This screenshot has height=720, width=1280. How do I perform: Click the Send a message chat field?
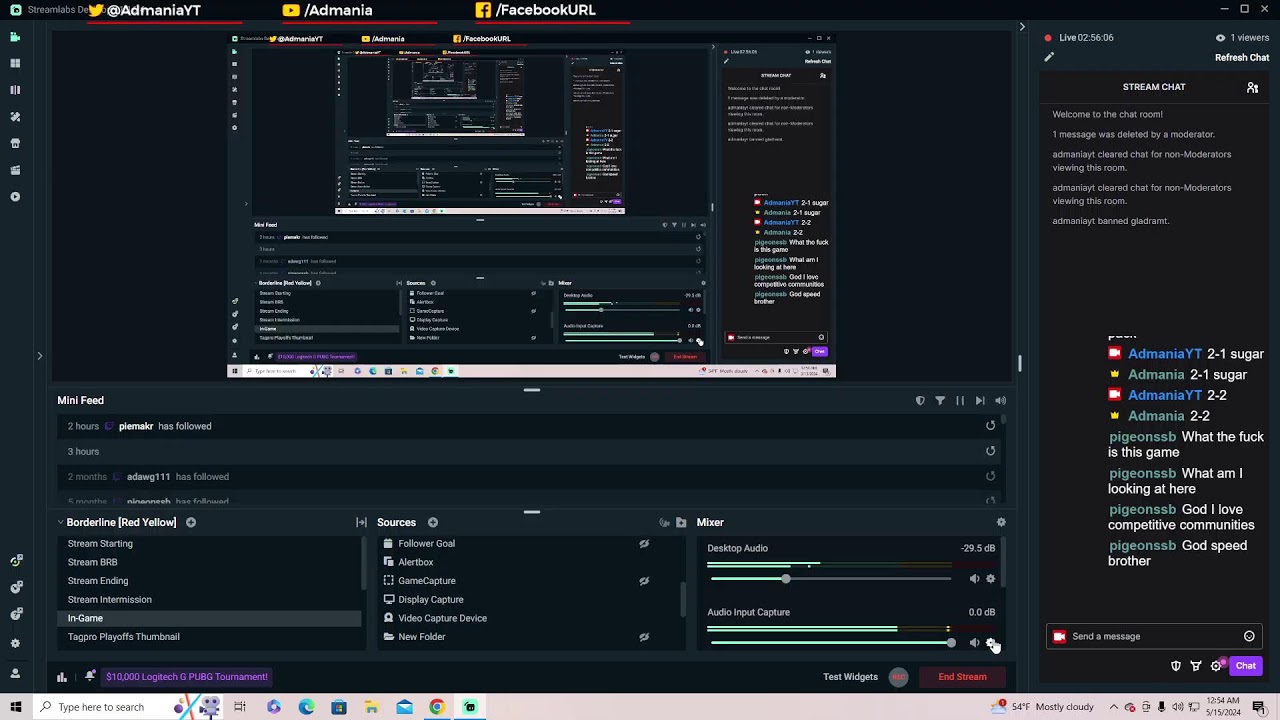1155,636
